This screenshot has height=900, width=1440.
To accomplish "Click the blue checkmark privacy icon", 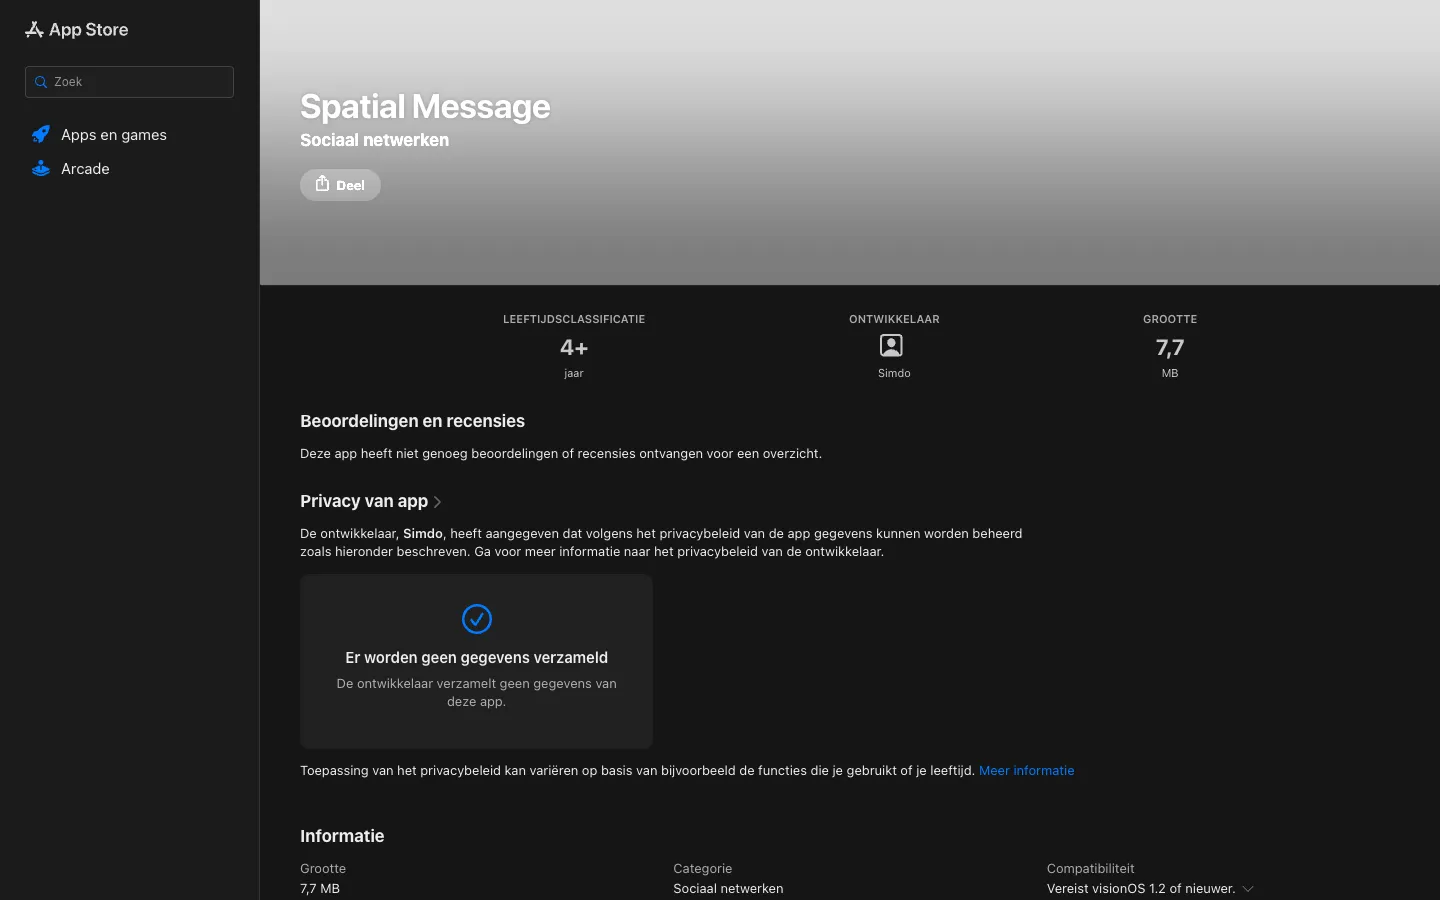I will coord(477,619).
